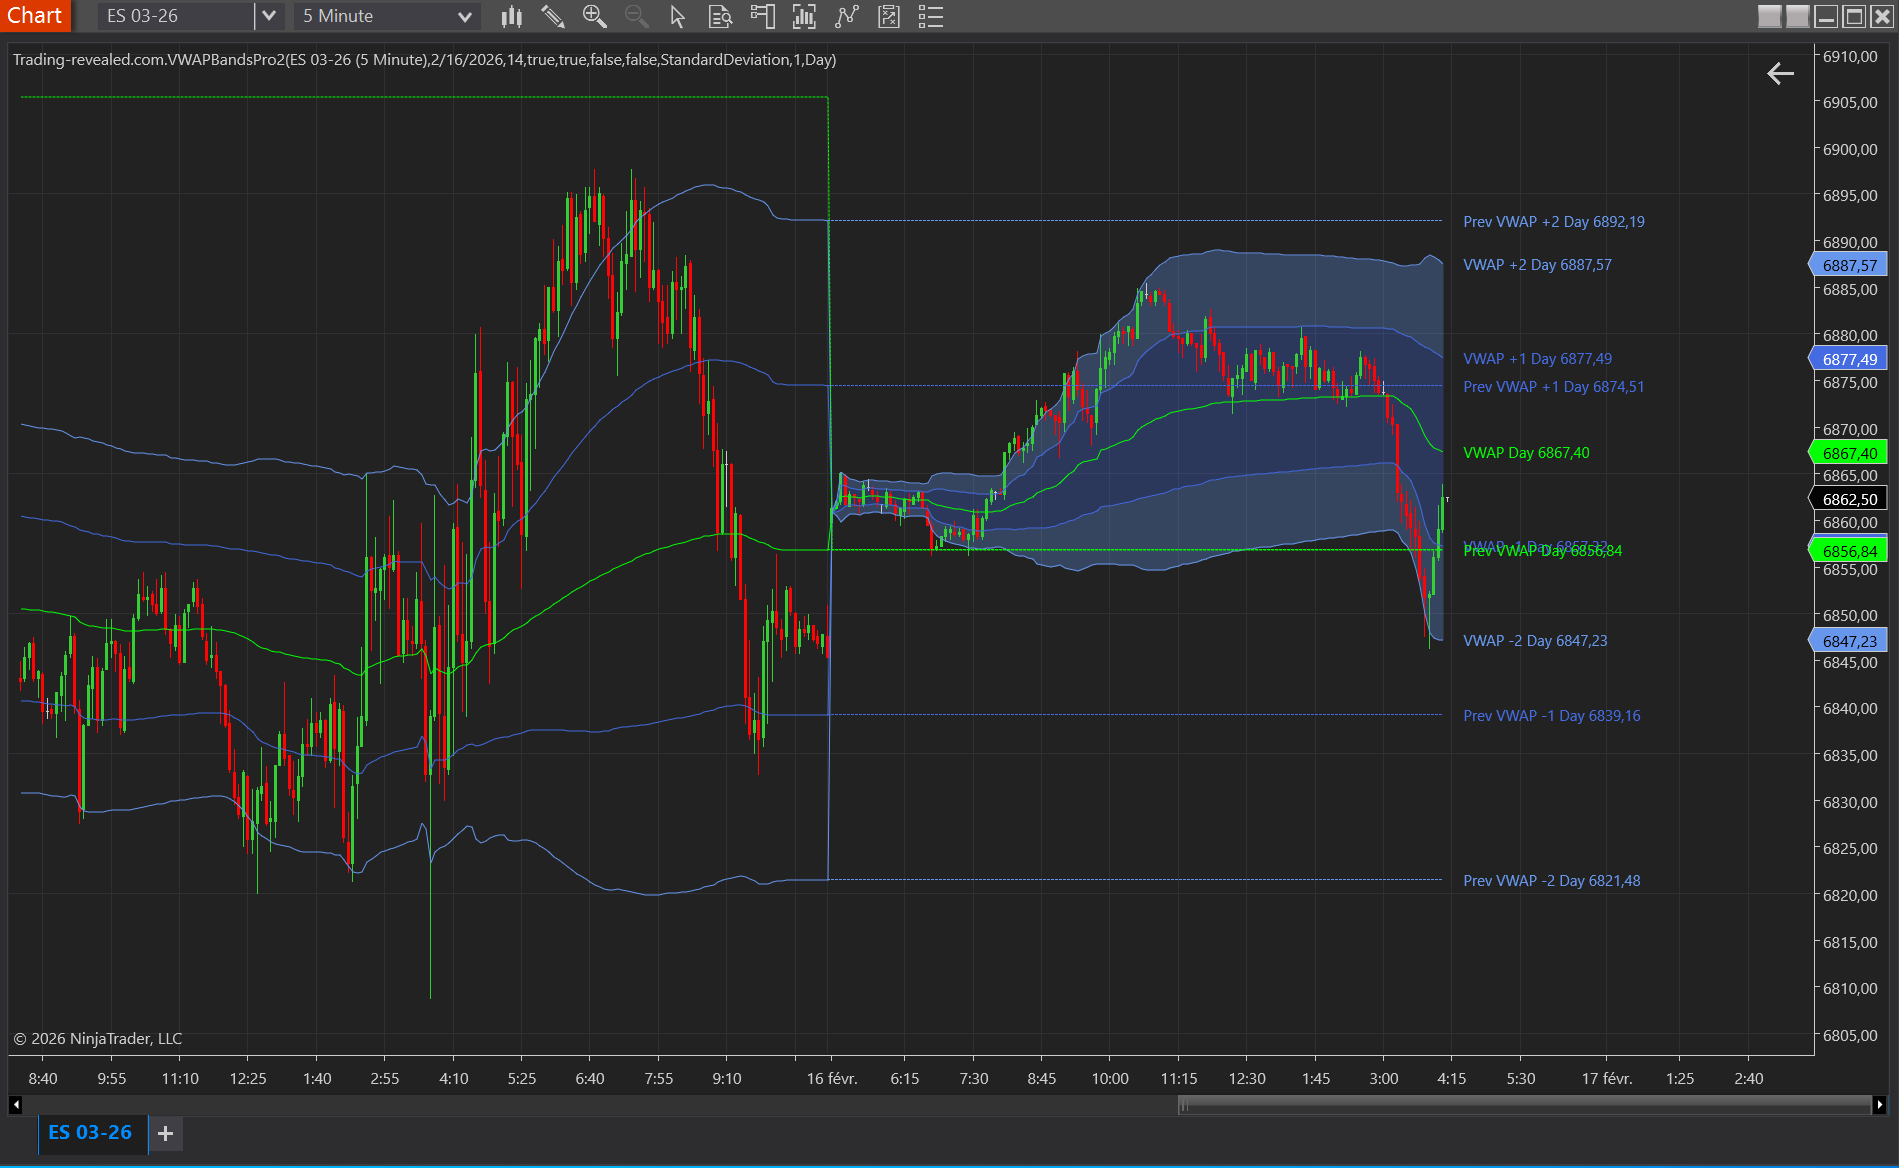The width and height of the screenshot is (1899, 1168).
Task: Click the ES 03-26 instrument field
Action: 175,16
